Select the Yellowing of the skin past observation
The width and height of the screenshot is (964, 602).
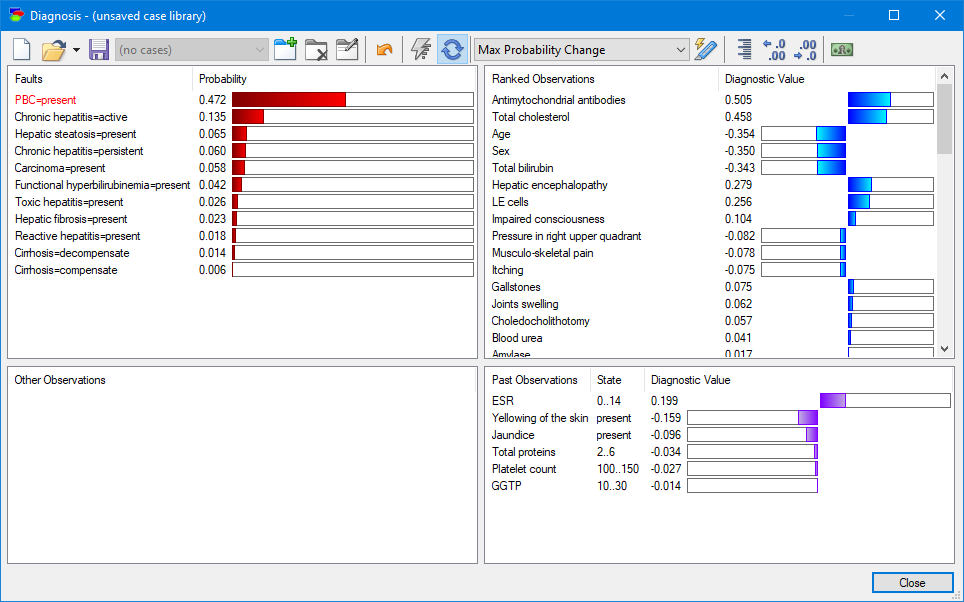pyautogui.click(x=540, y=418)
